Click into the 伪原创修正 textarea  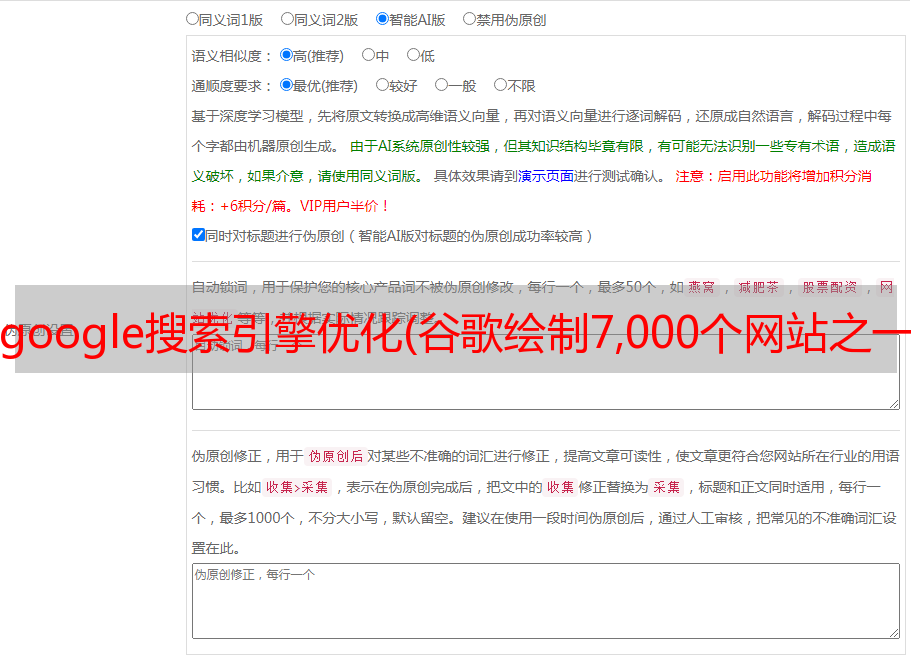546,601
